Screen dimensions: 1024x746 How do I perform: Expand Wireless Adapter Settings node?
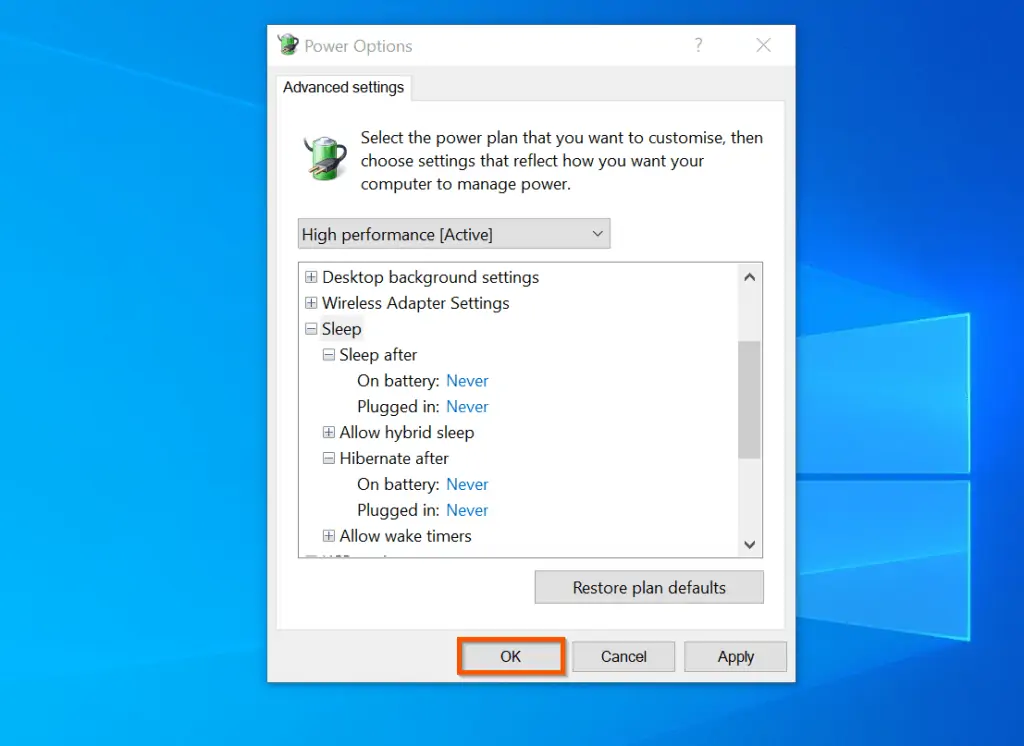[311, 303]
